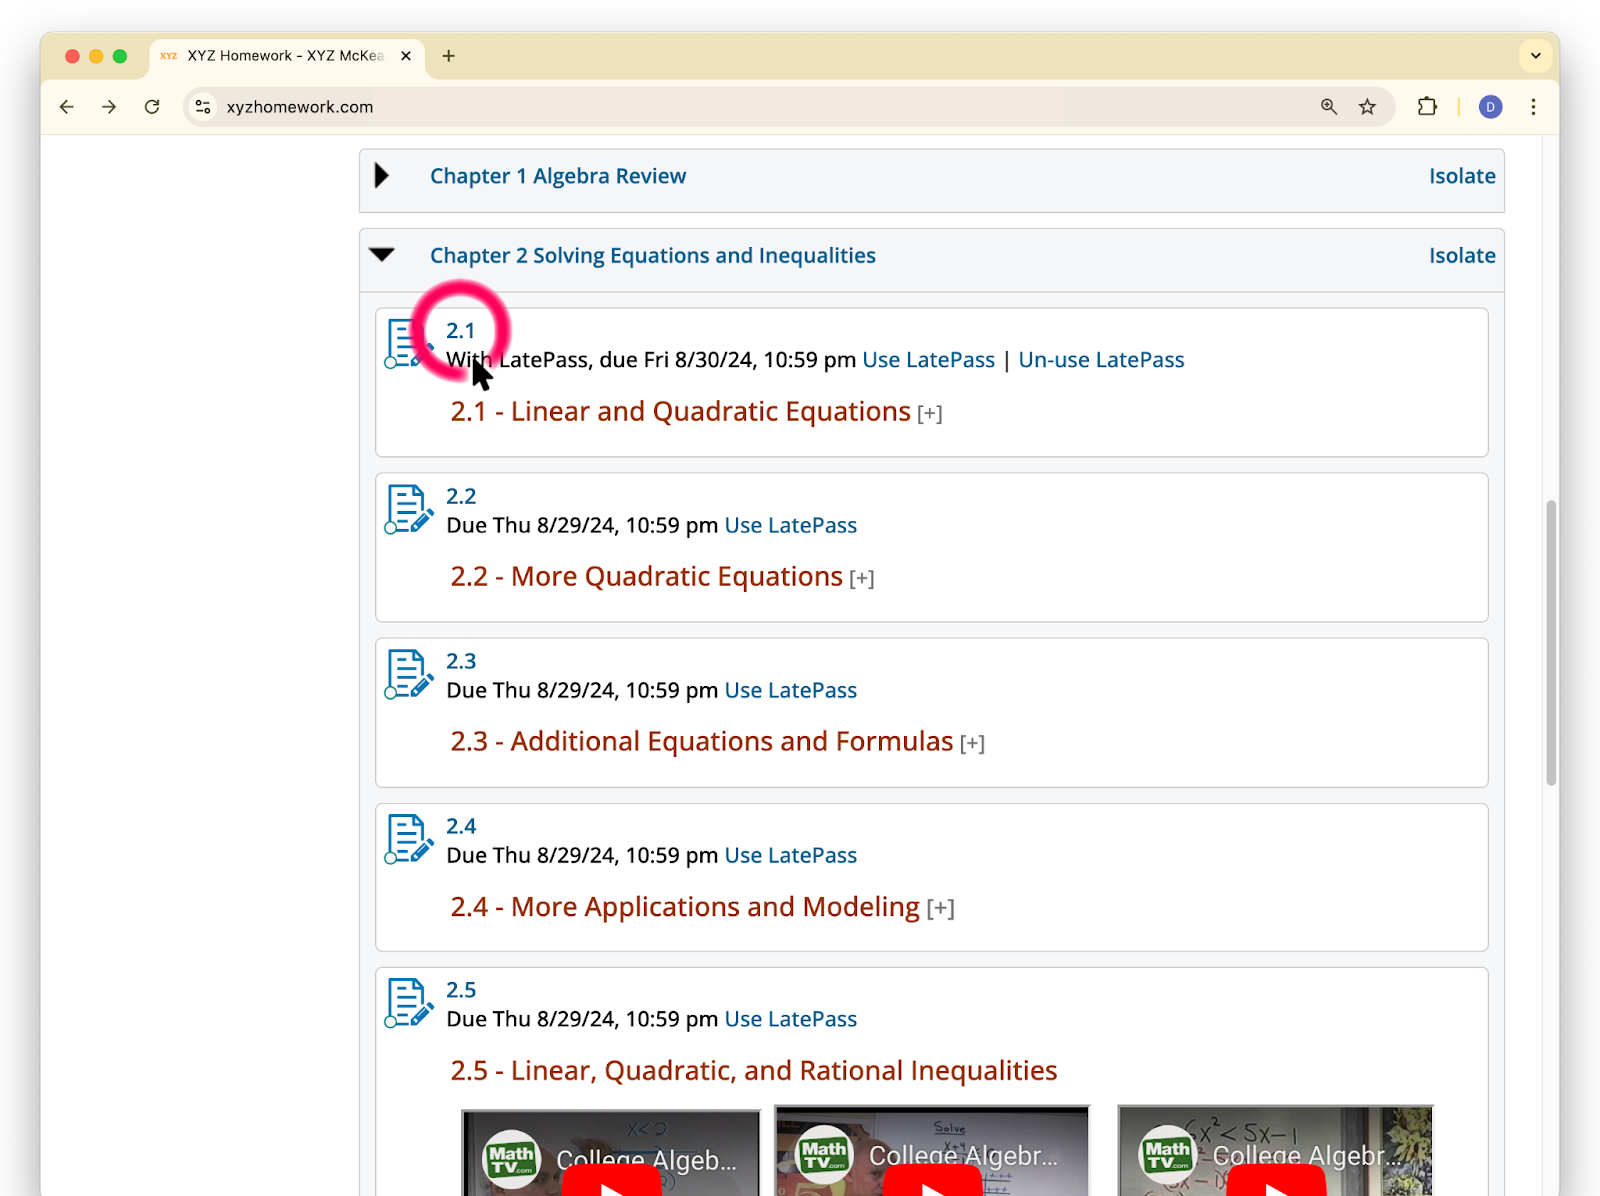Expand the [+] next to 2.2 More Quadratic Equations
This screenshot has height=1196, width=1600.
(862, 578)
